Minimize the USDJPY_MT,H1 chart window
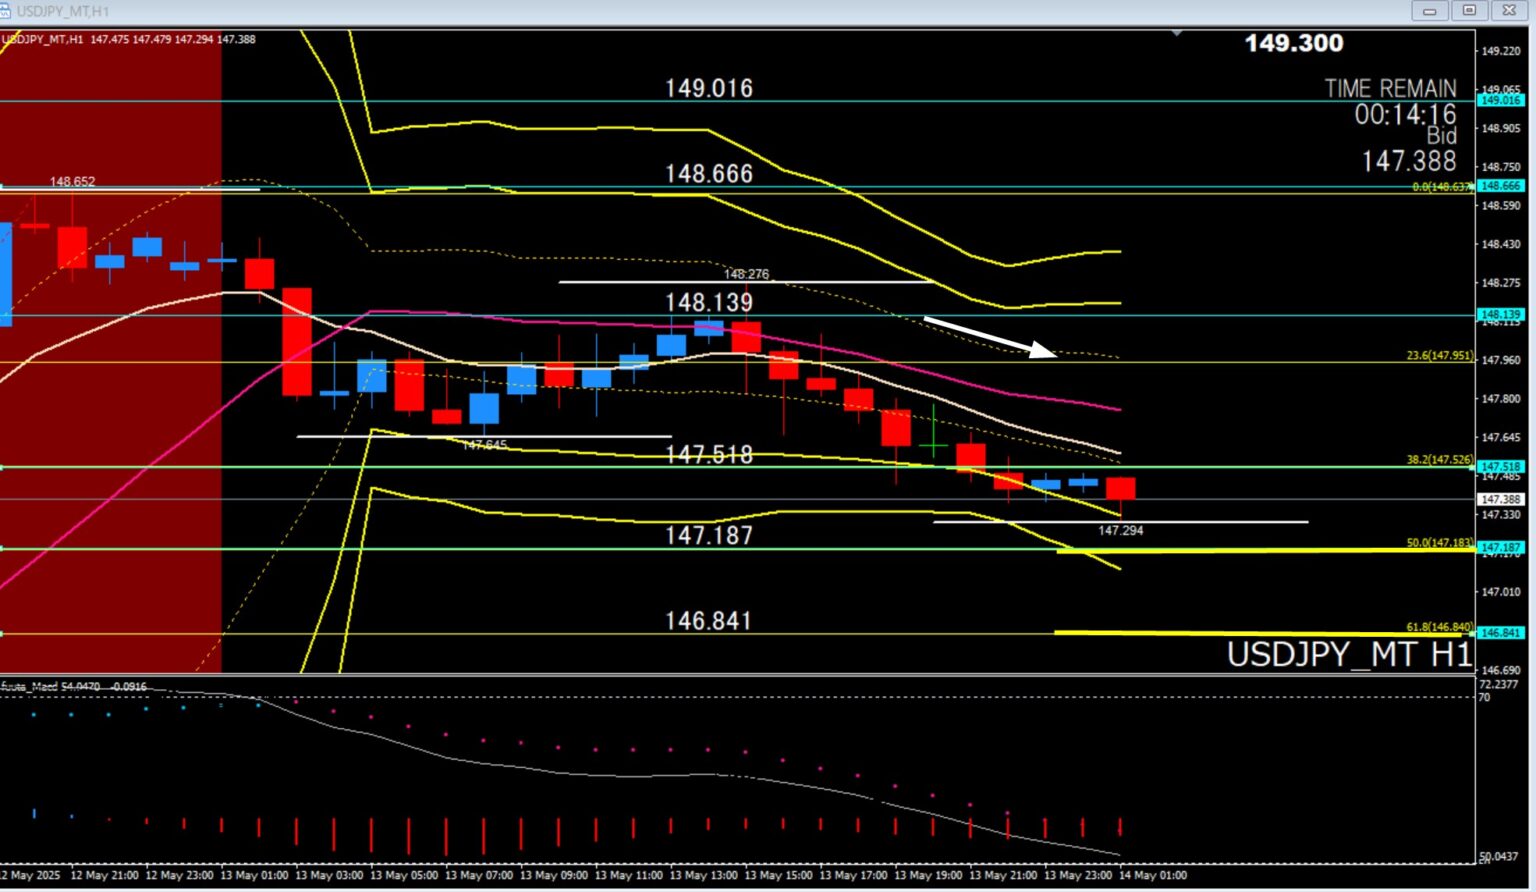1536x892 pixels. click(x=1430, y=11)
